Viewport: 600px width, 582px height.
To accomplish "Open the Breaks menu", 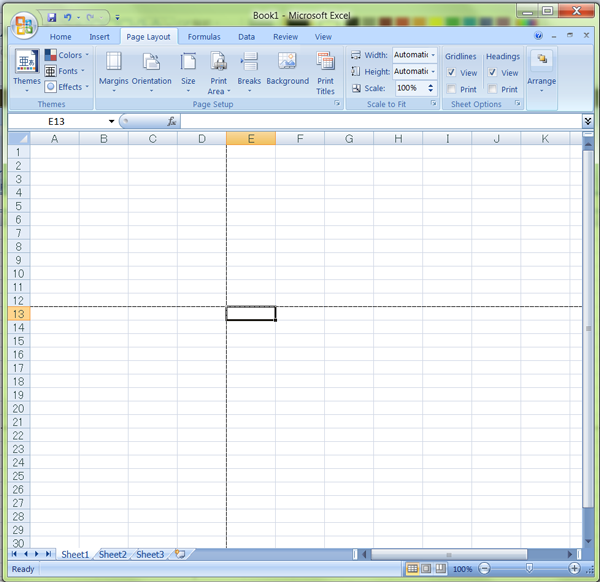I will point(249,72).
